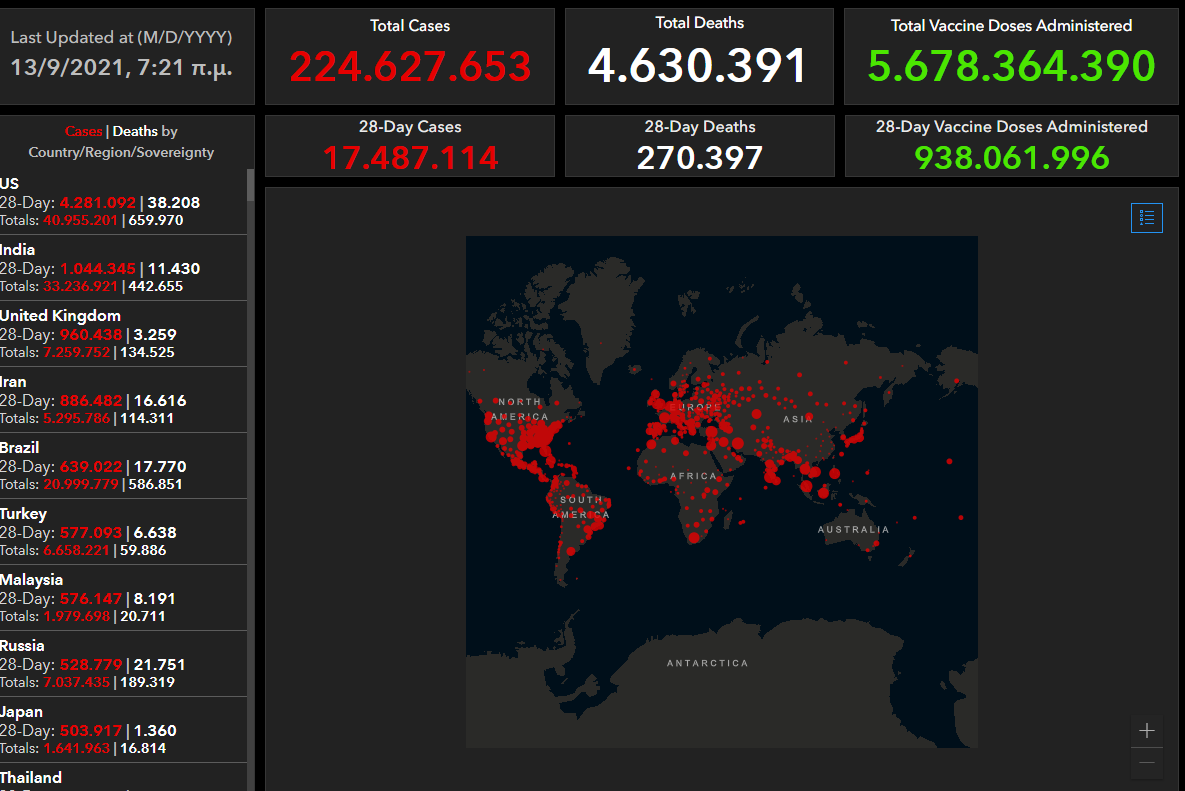Pick Iran in the country list

120,400
